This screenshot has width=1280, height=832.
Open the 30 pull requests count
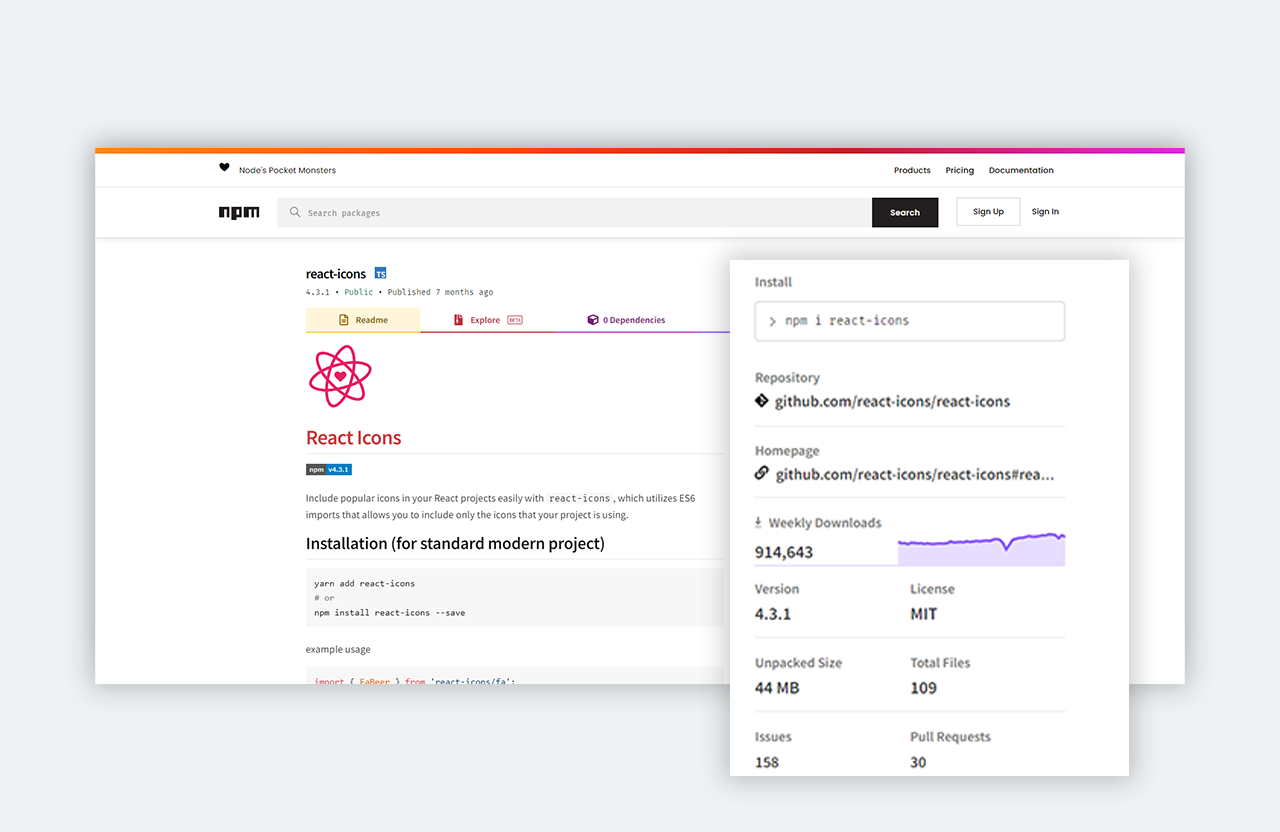pyautogui.click(x=918, y=762)
